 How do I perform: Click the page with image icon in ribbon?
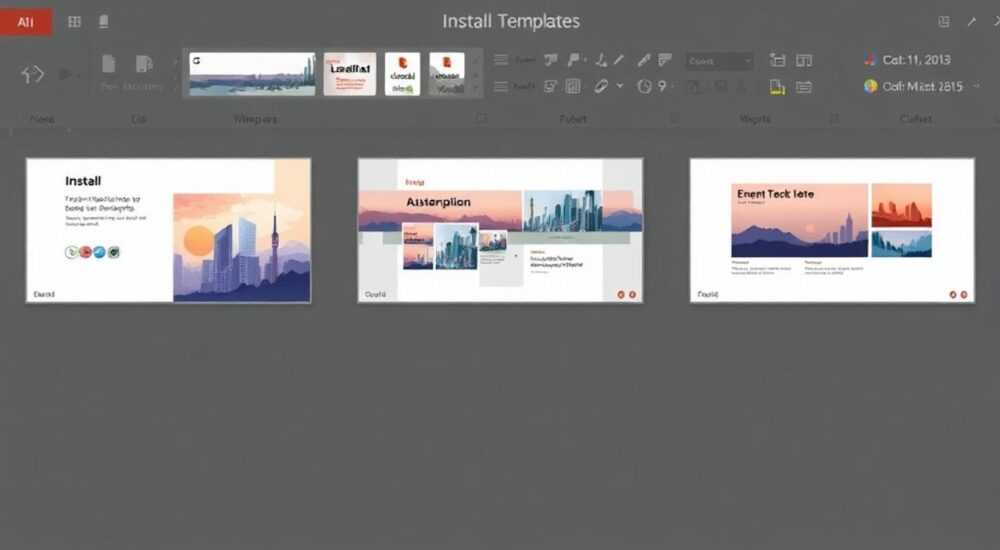click(x=144, y=64)
